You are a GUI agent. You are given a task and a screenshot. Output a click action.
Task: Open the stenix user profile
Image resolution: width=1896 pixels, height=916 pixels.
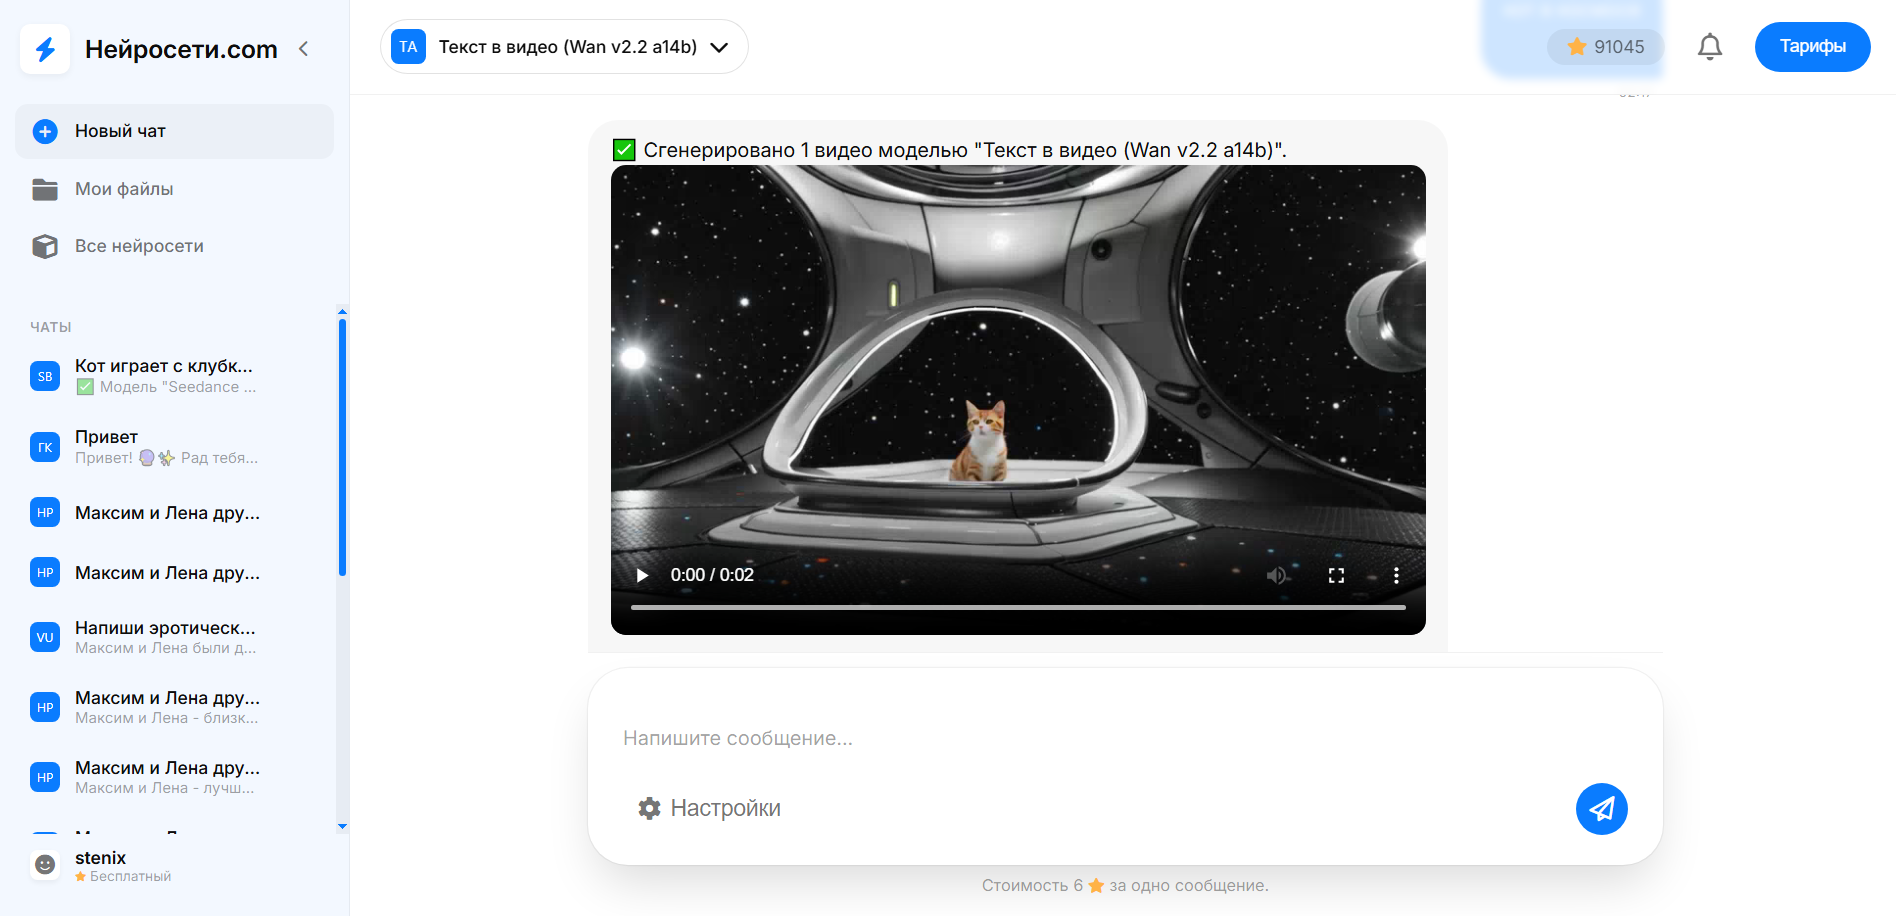coord(174,865)
